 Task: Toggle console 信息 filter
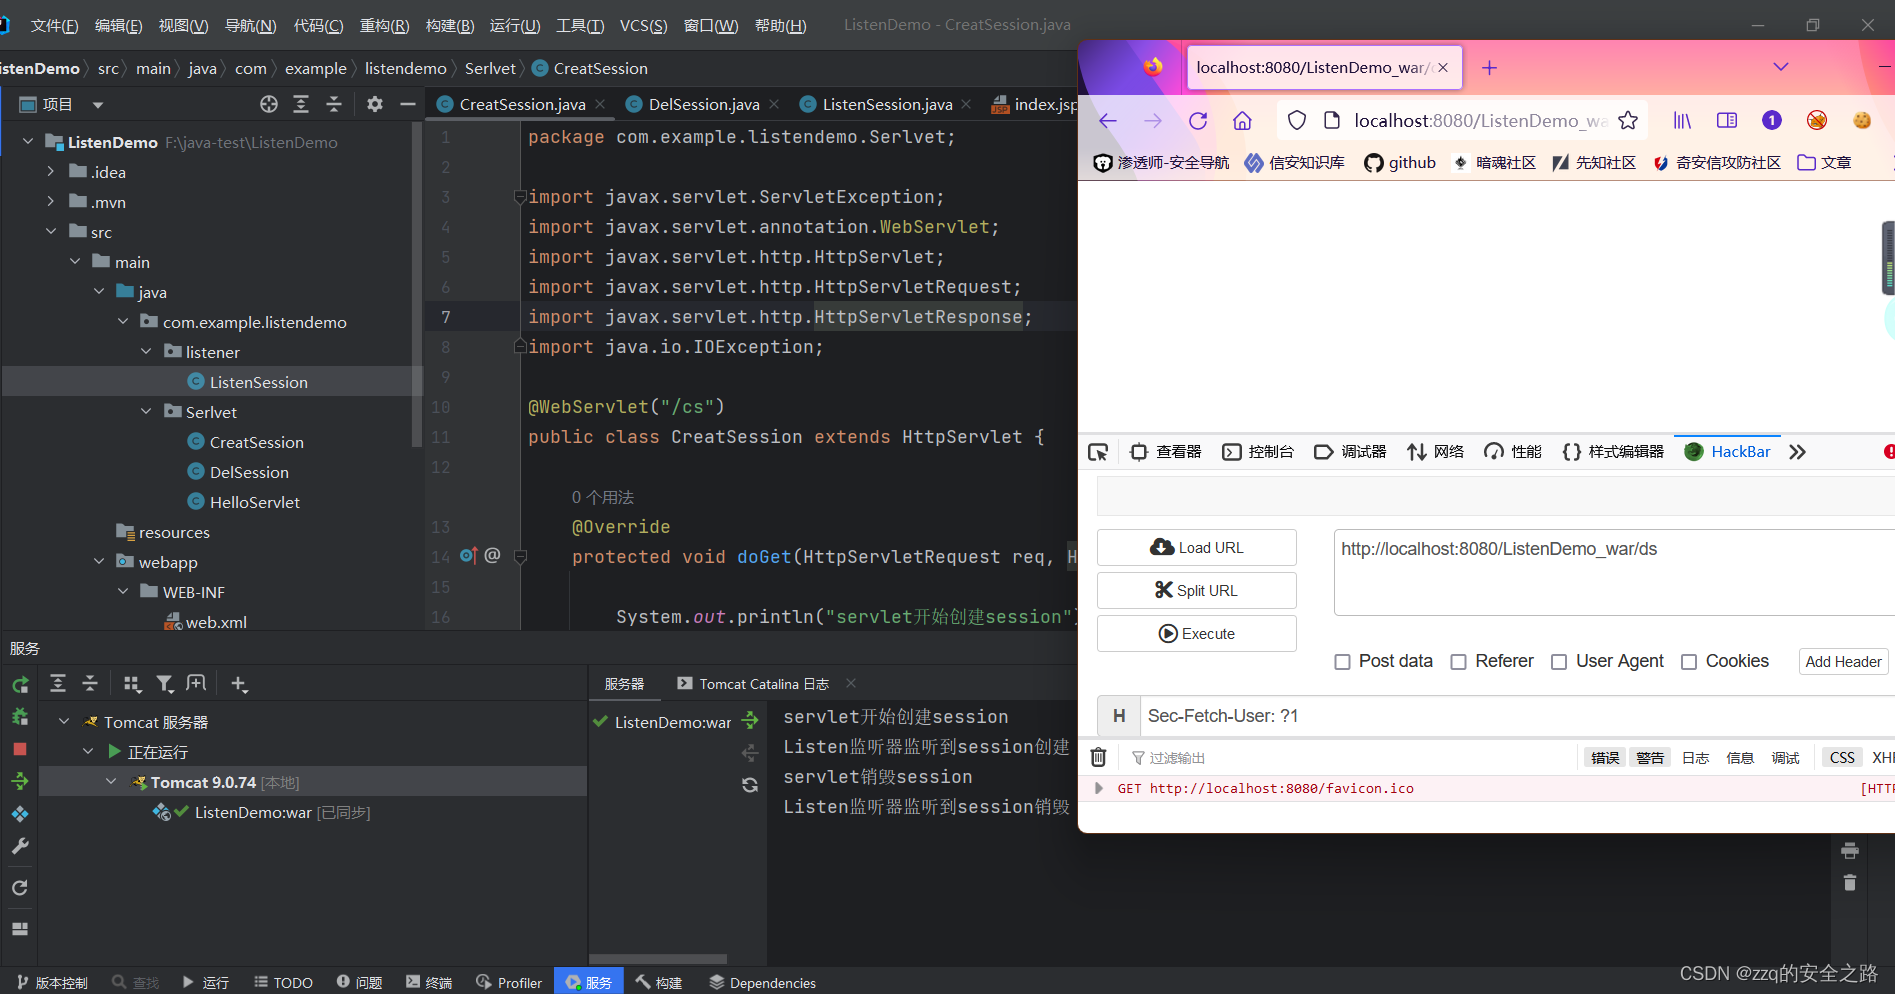(1740, 758)
